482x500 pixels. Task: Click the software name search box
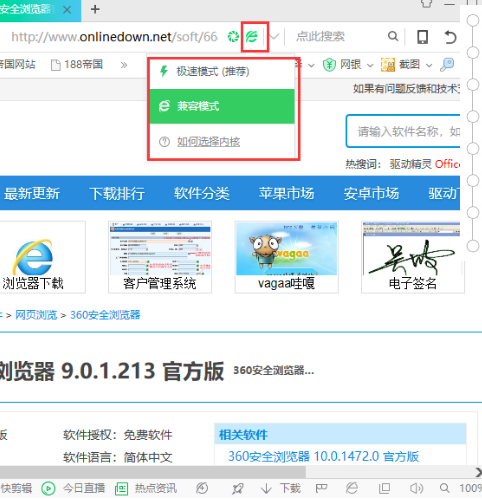pos(403,131)
